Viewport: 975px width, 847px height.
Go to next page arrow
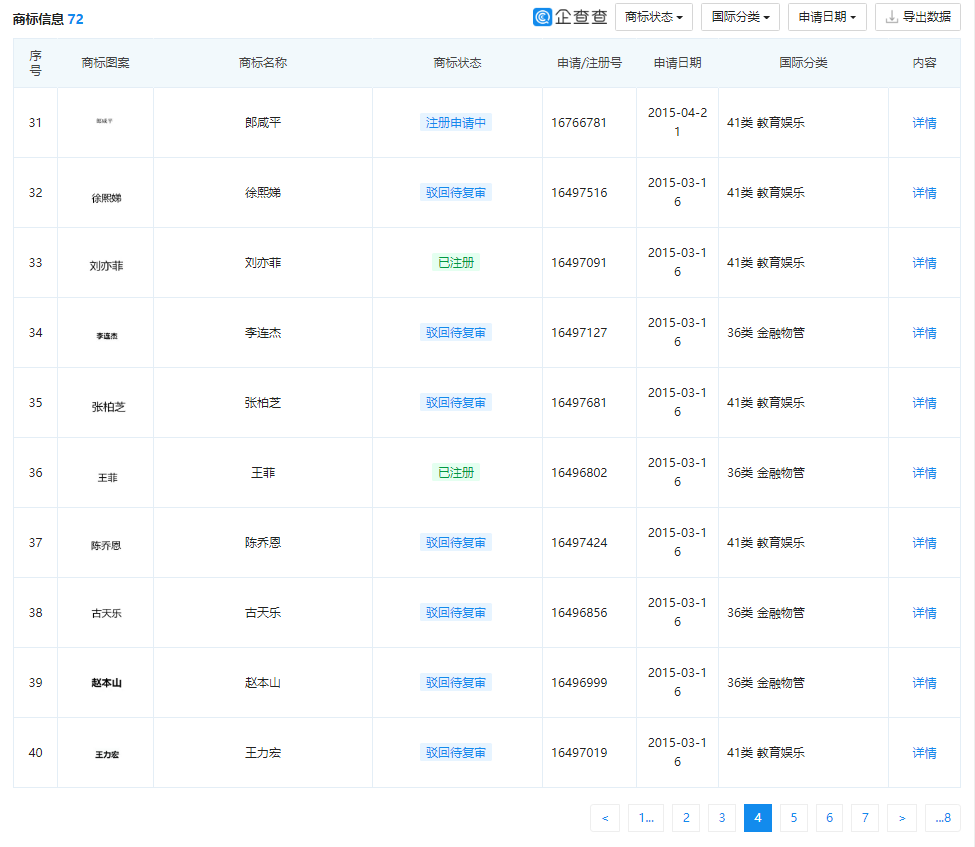tap(902, 818)
